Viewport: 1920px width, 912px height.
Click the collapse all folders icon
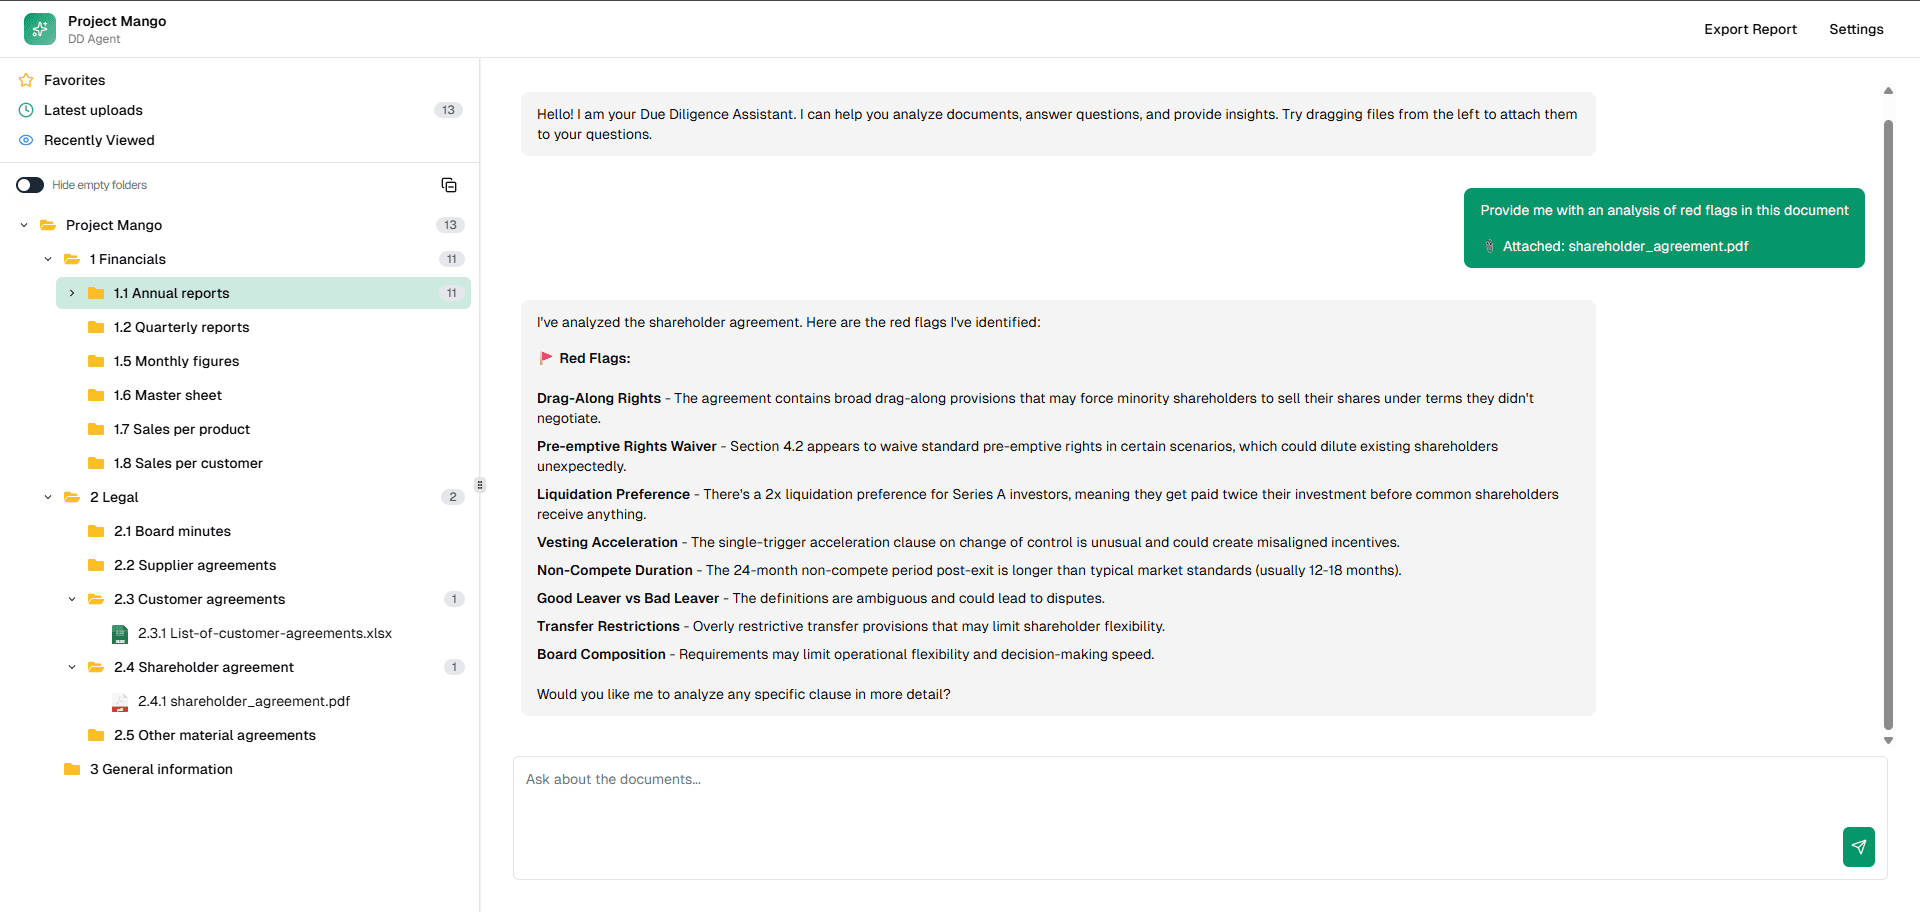449,185
